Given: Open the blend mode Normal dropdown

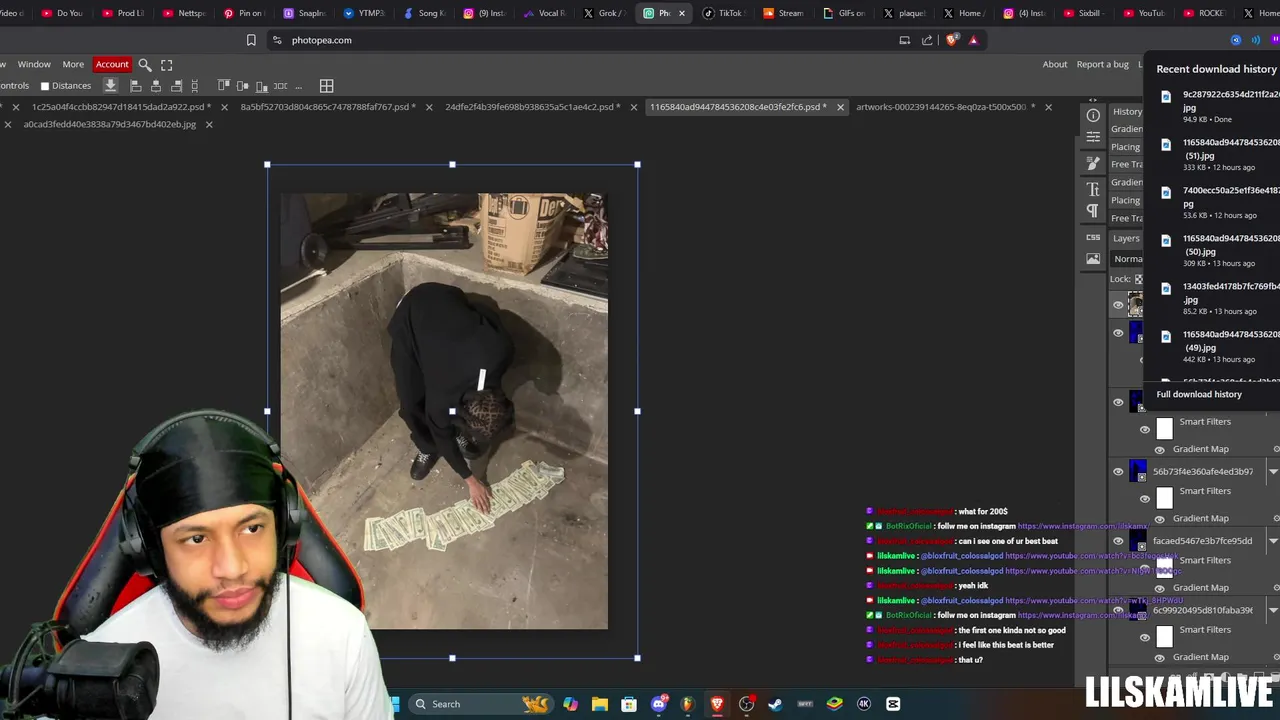Looking at the screenshot, I should click(x=1128, y=259).
